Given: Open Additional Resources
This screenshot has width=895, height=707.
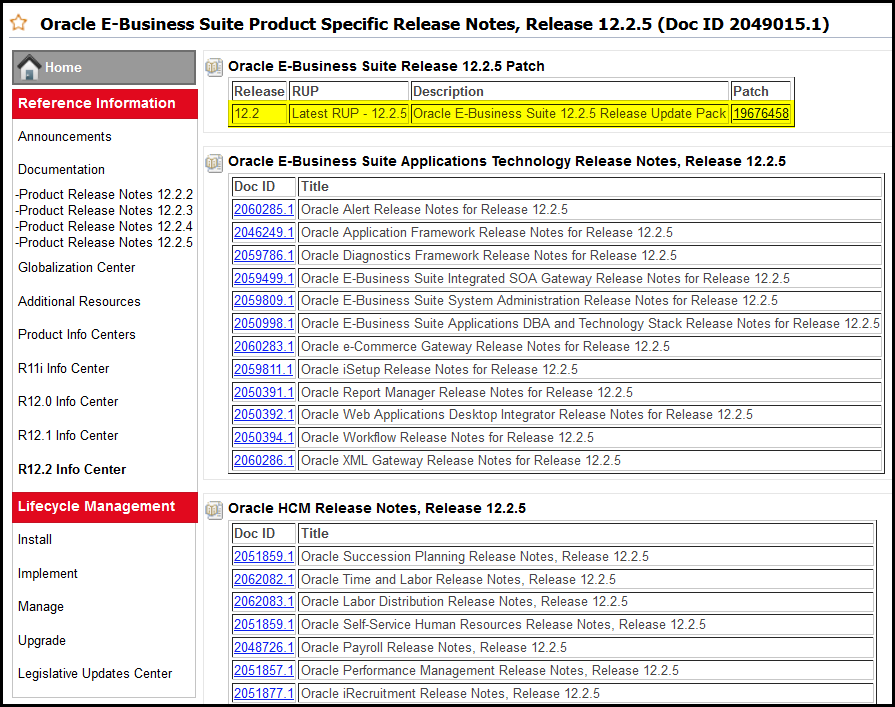Looking at the screenshot, I should [79, 301].
